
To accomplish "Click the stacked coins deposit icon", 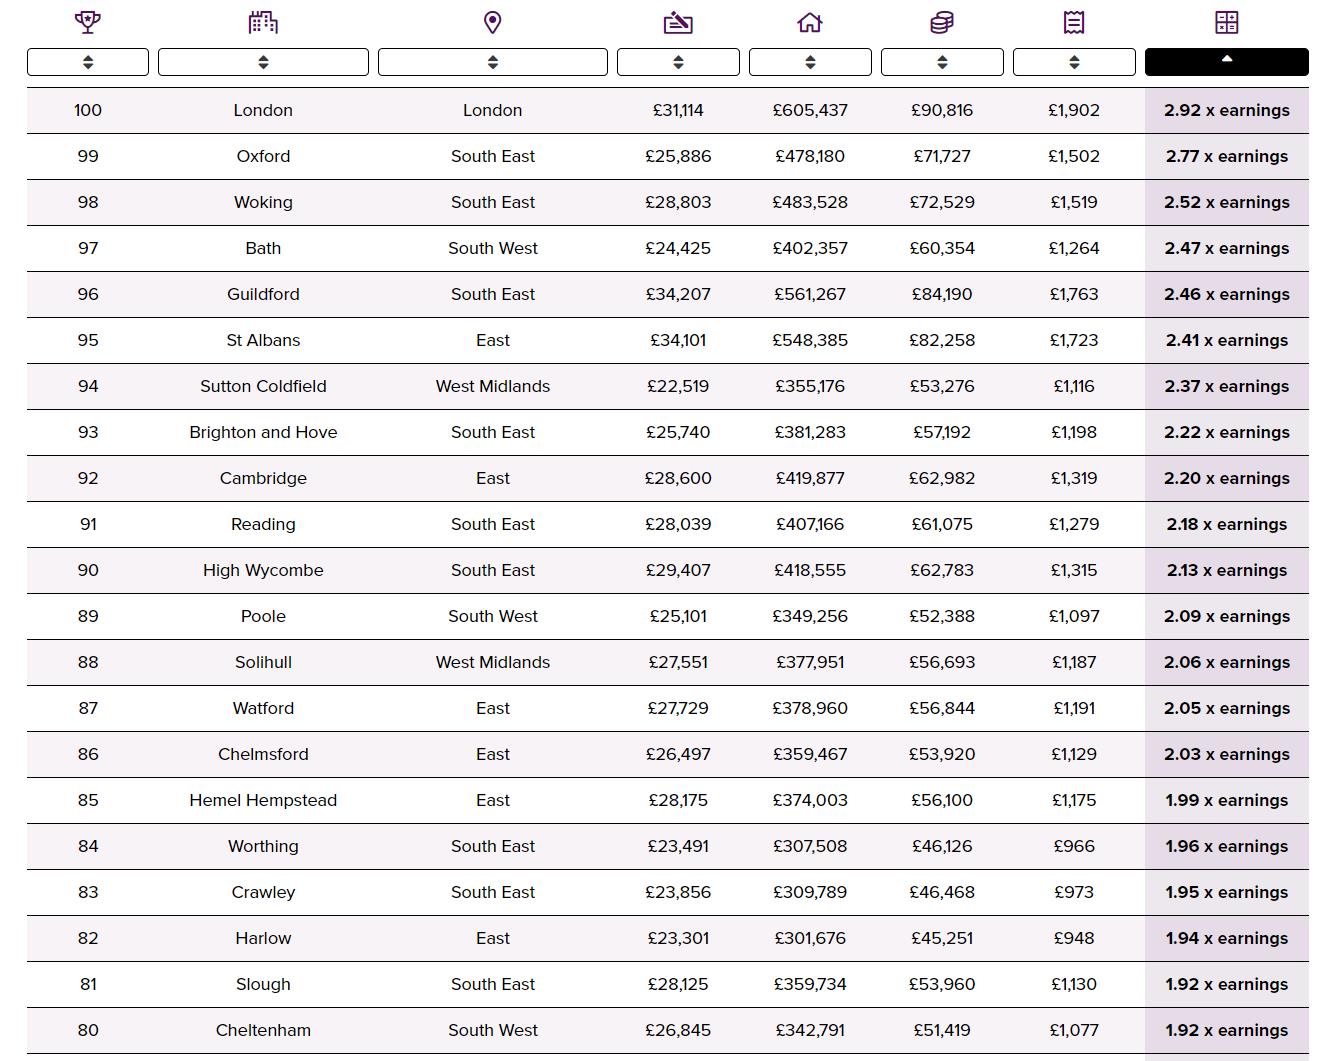I will (x=942, y=22).
